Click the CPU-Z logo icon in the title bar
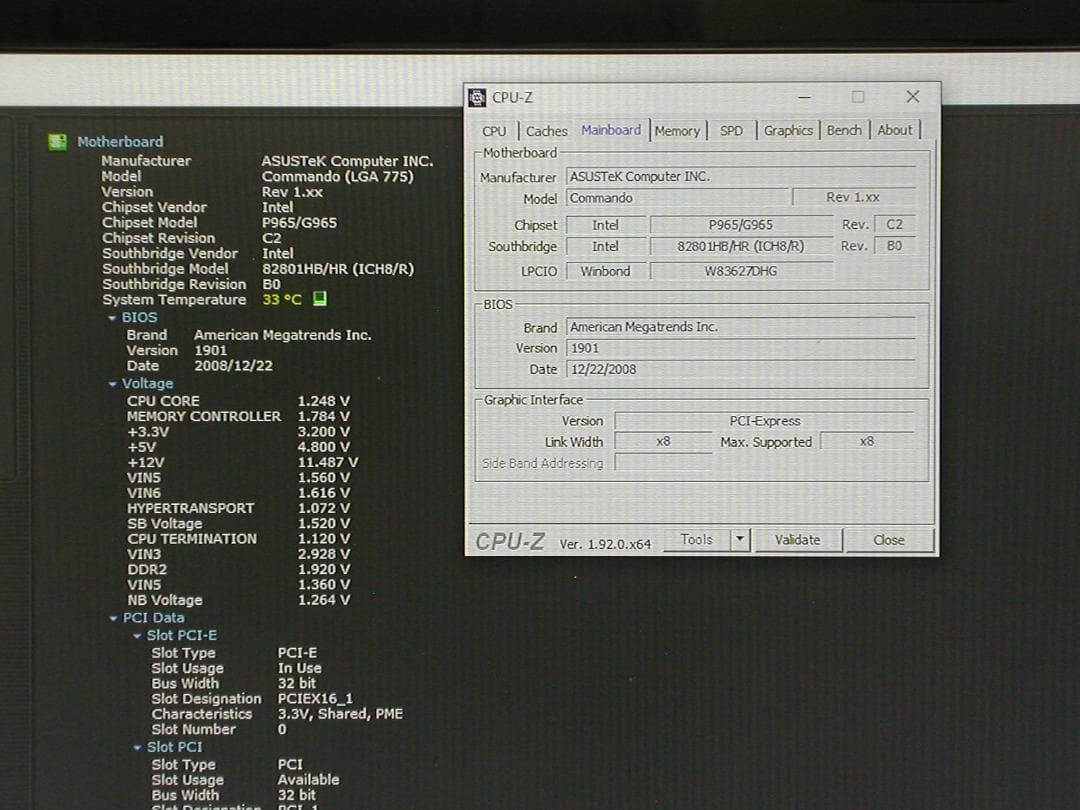The height and width of the screenshot is (810, 1080). (x=479, y=97)
